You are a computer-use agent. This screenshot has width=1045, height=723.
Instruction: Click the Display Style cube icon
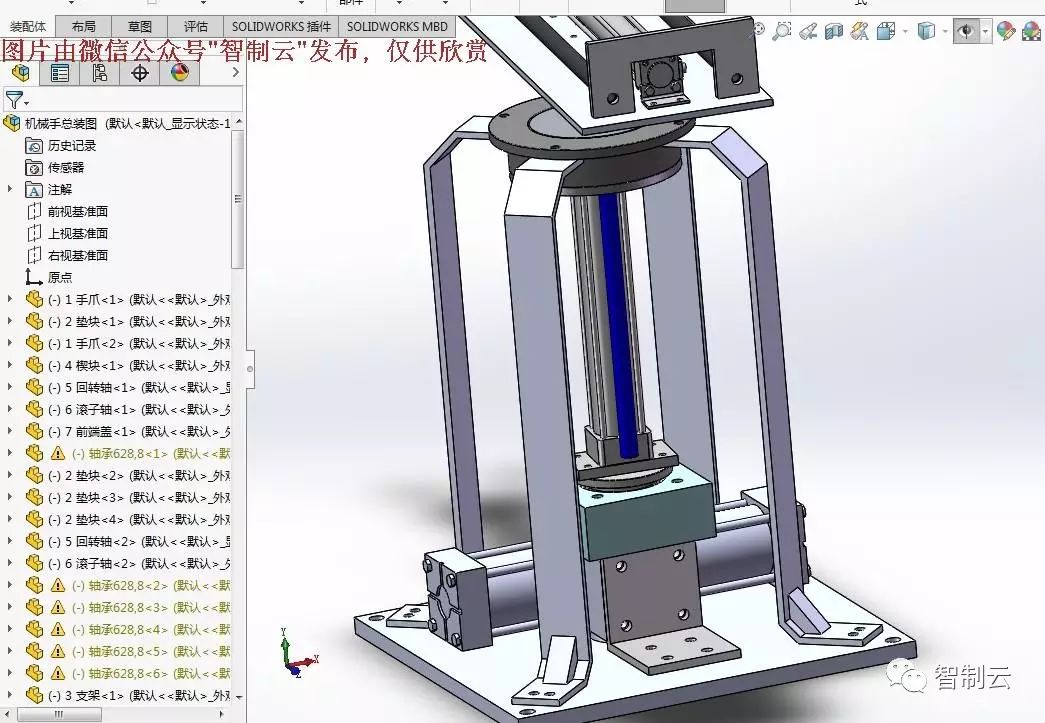click(926, 31)
